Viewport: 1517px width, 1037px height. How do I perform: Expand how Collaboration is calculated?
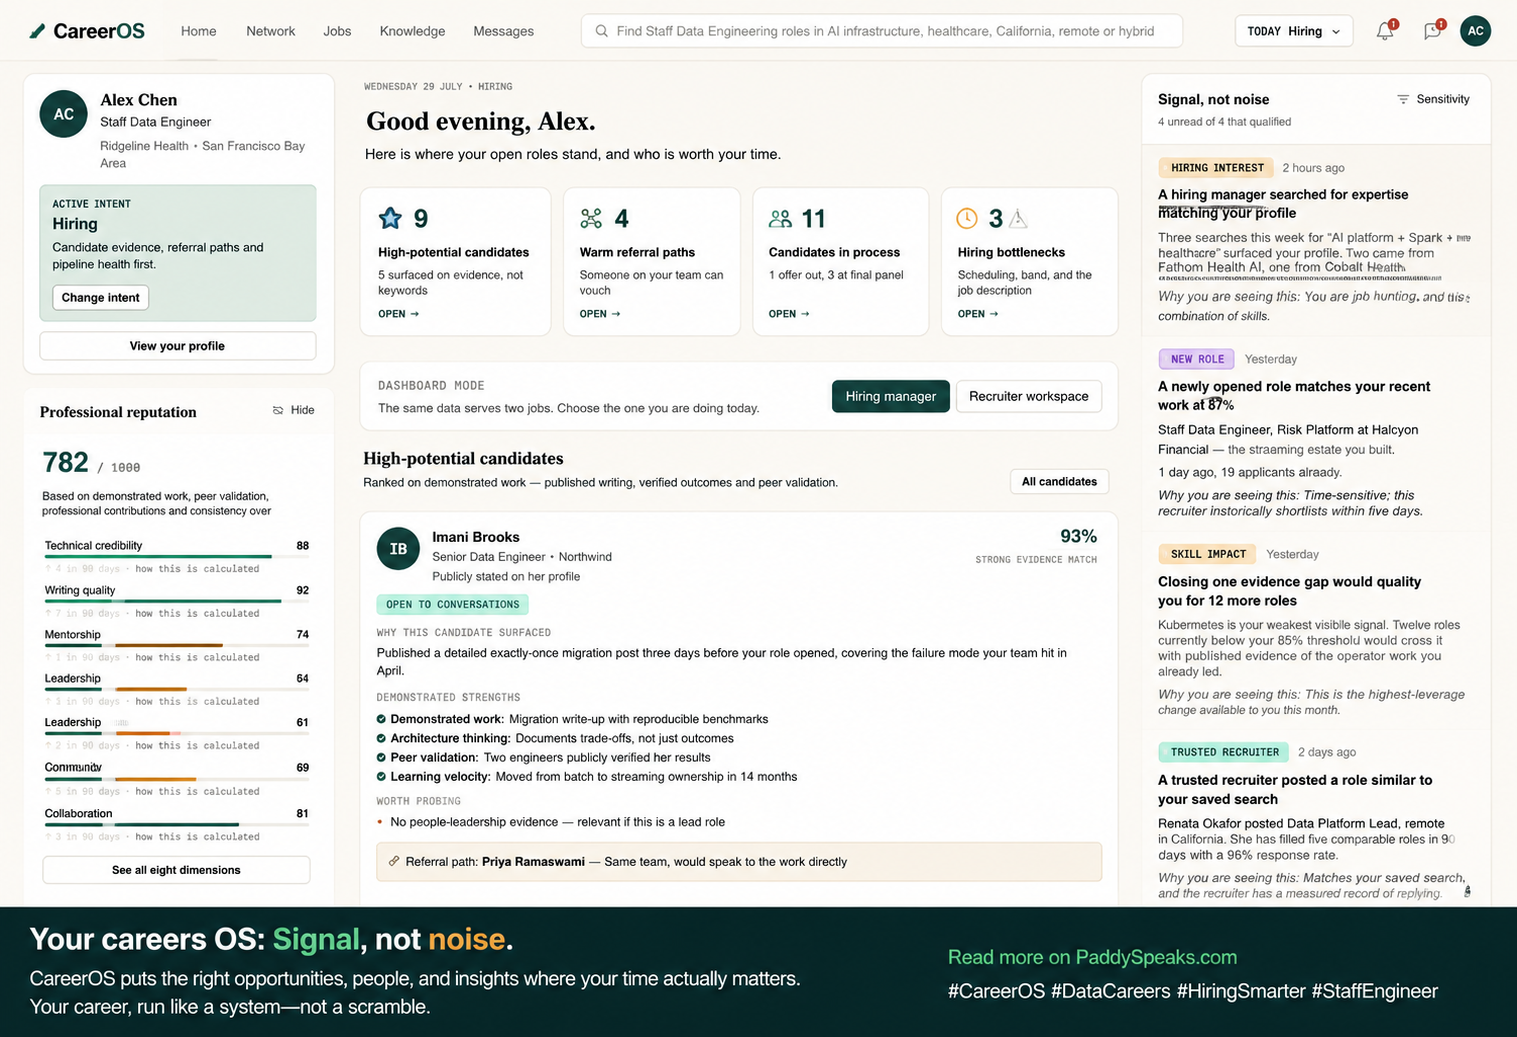tap(197, 836)
